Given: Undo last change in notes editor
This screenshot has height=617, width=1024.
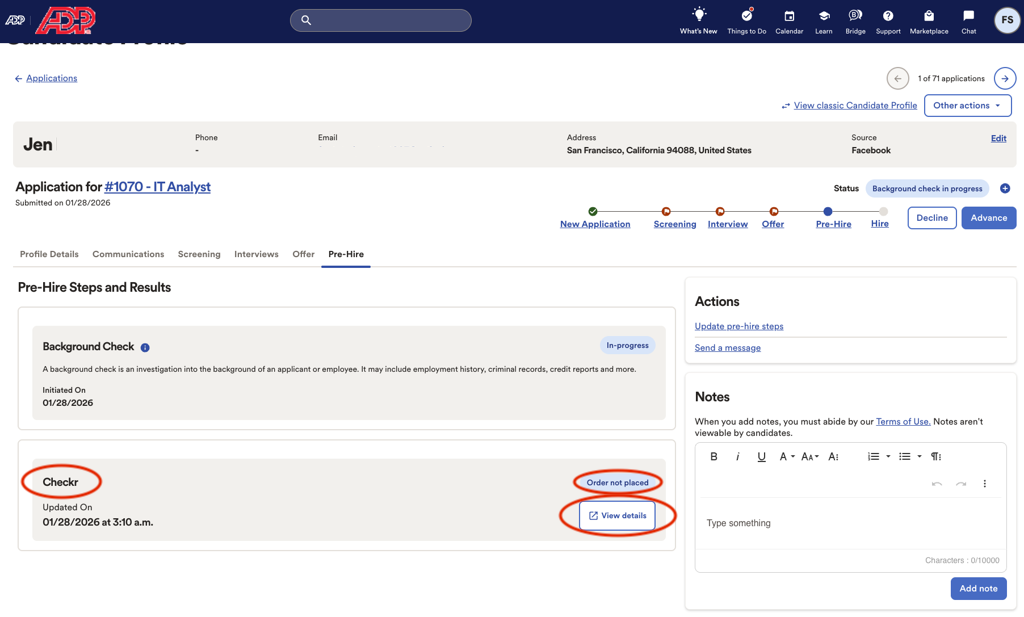Looking at the screenshot, I should pyautogui.click(x=936, y=484).
